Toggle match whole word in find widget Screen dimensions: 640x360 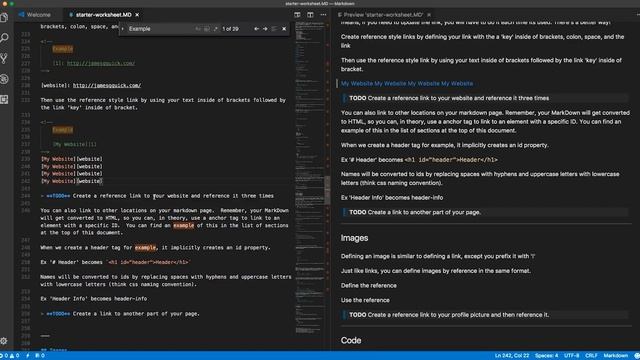pos(207,29)
